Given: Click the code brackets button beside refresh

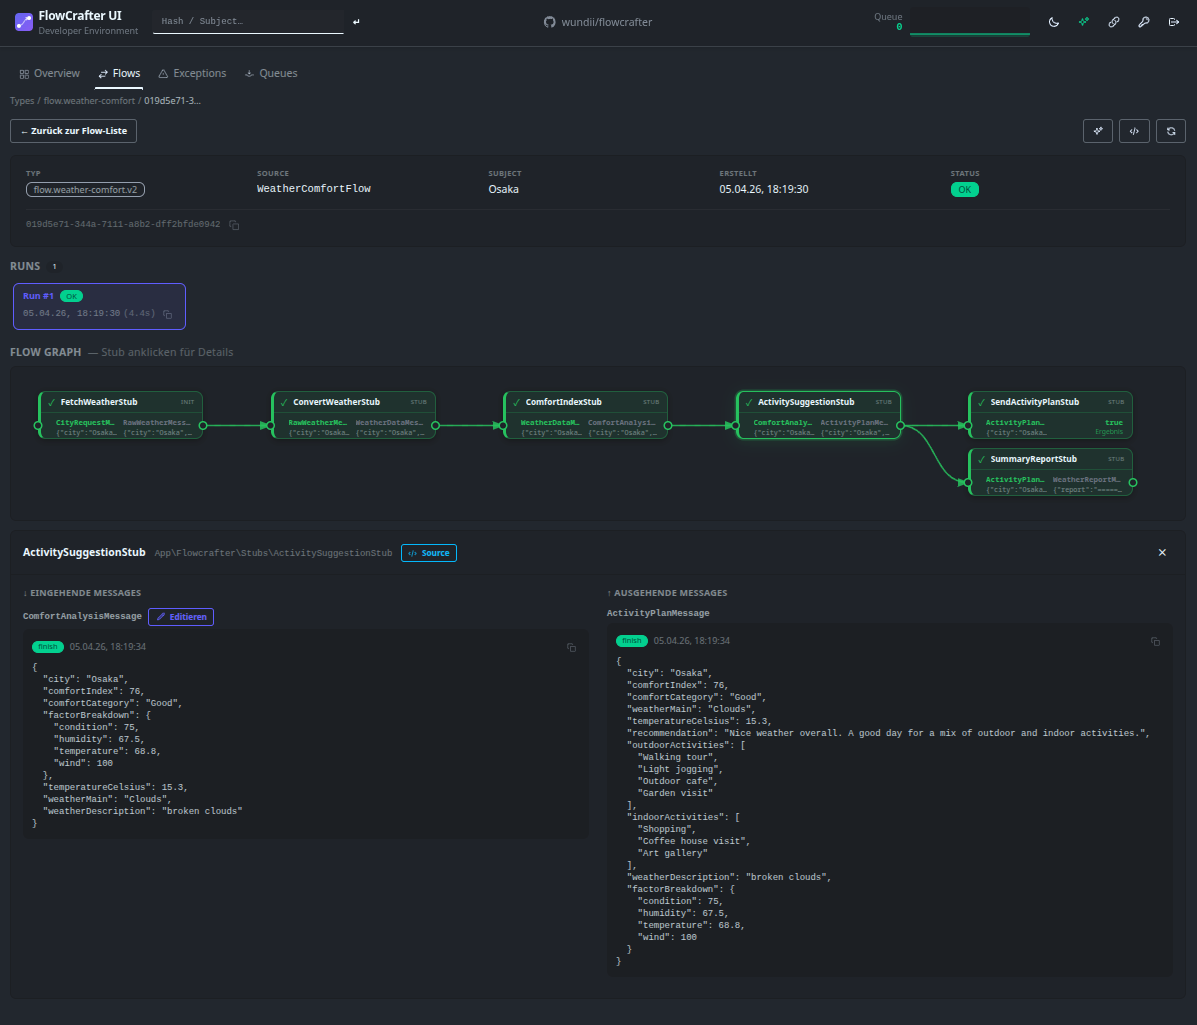Looking at the screenshot, I should click(x=1134, y=131).
